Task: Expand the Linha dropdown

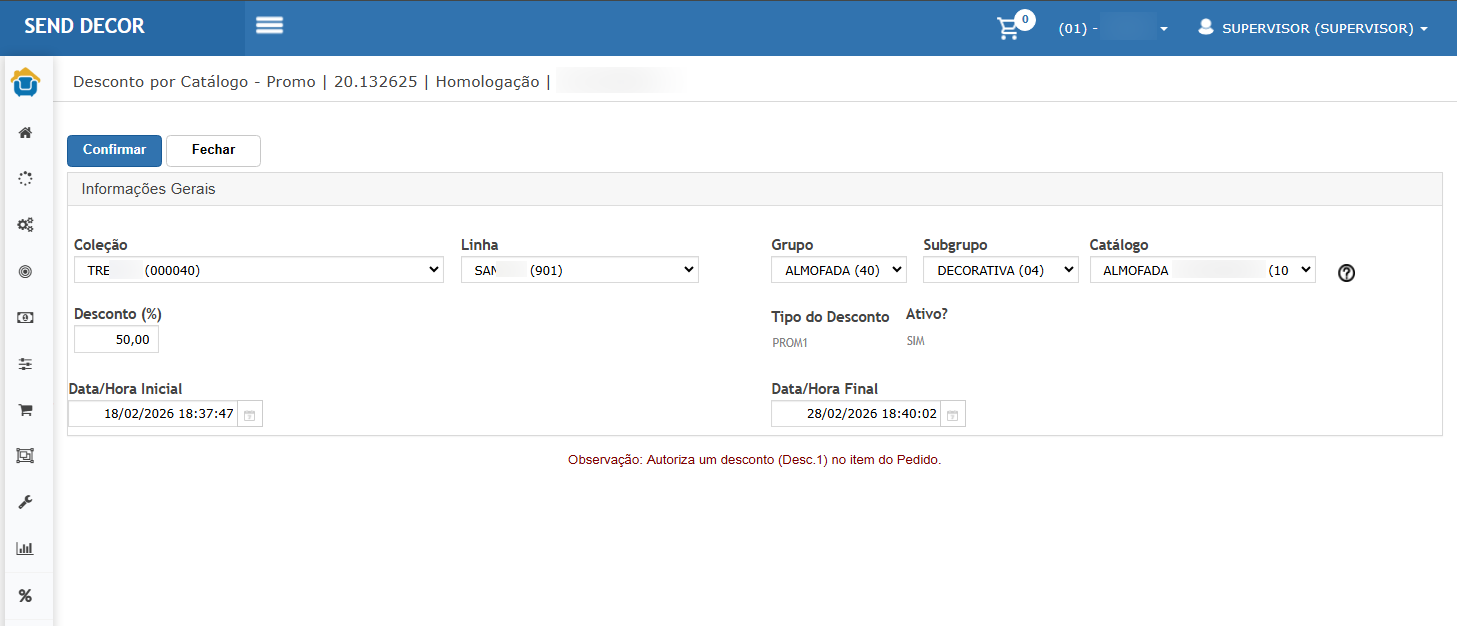Action: tap(579, 270)
